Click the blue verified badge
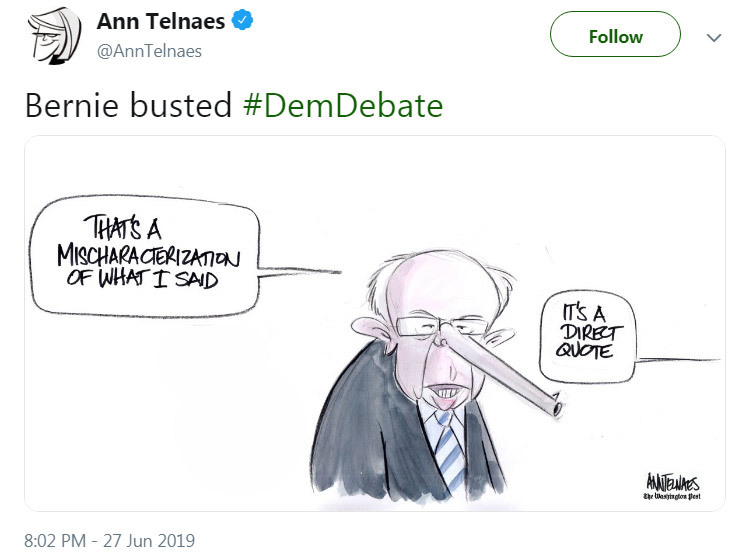 (x=241, y=21)
